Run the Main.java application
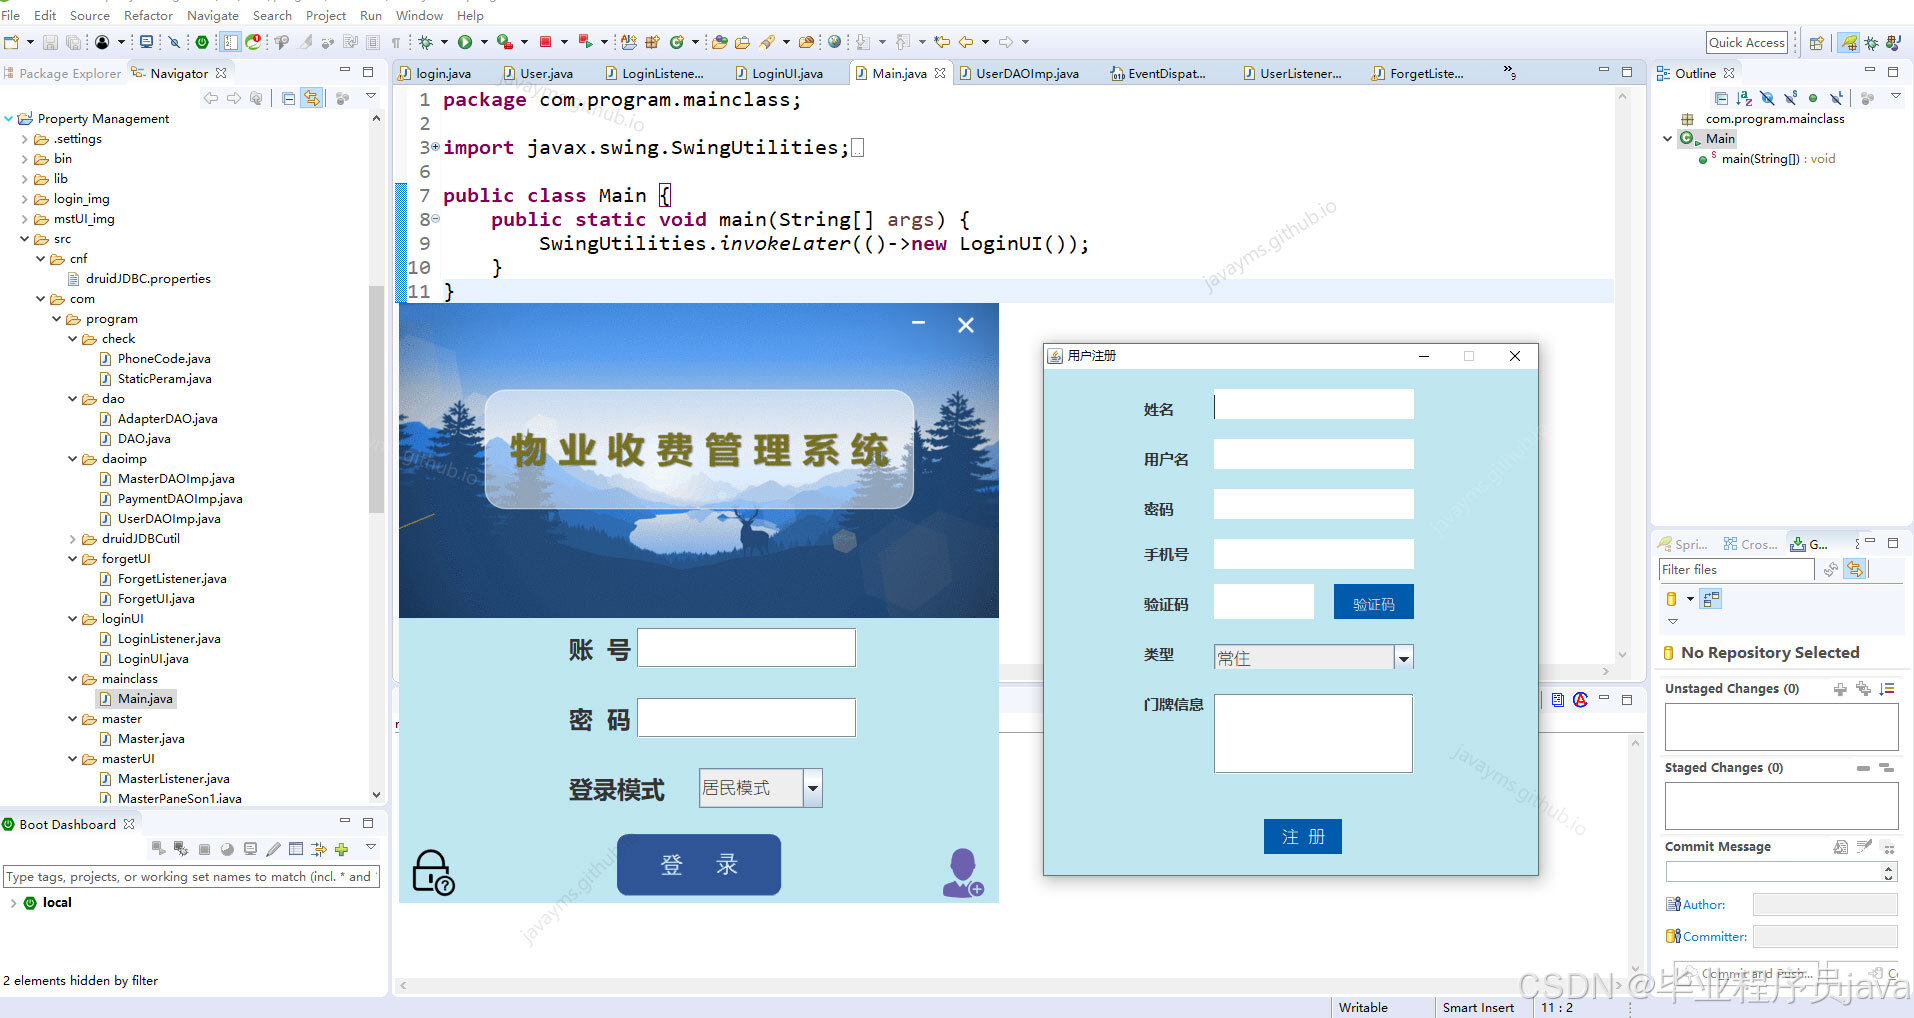This screenshot has width=1914, height=1018. click(464, 41)
